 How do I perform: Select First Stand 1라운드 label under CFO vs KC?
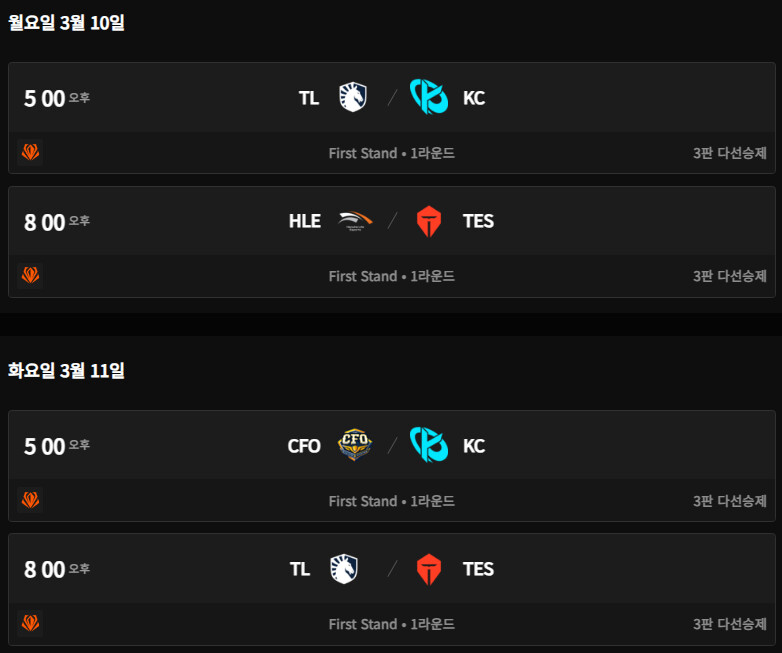[x=392, y=501]
